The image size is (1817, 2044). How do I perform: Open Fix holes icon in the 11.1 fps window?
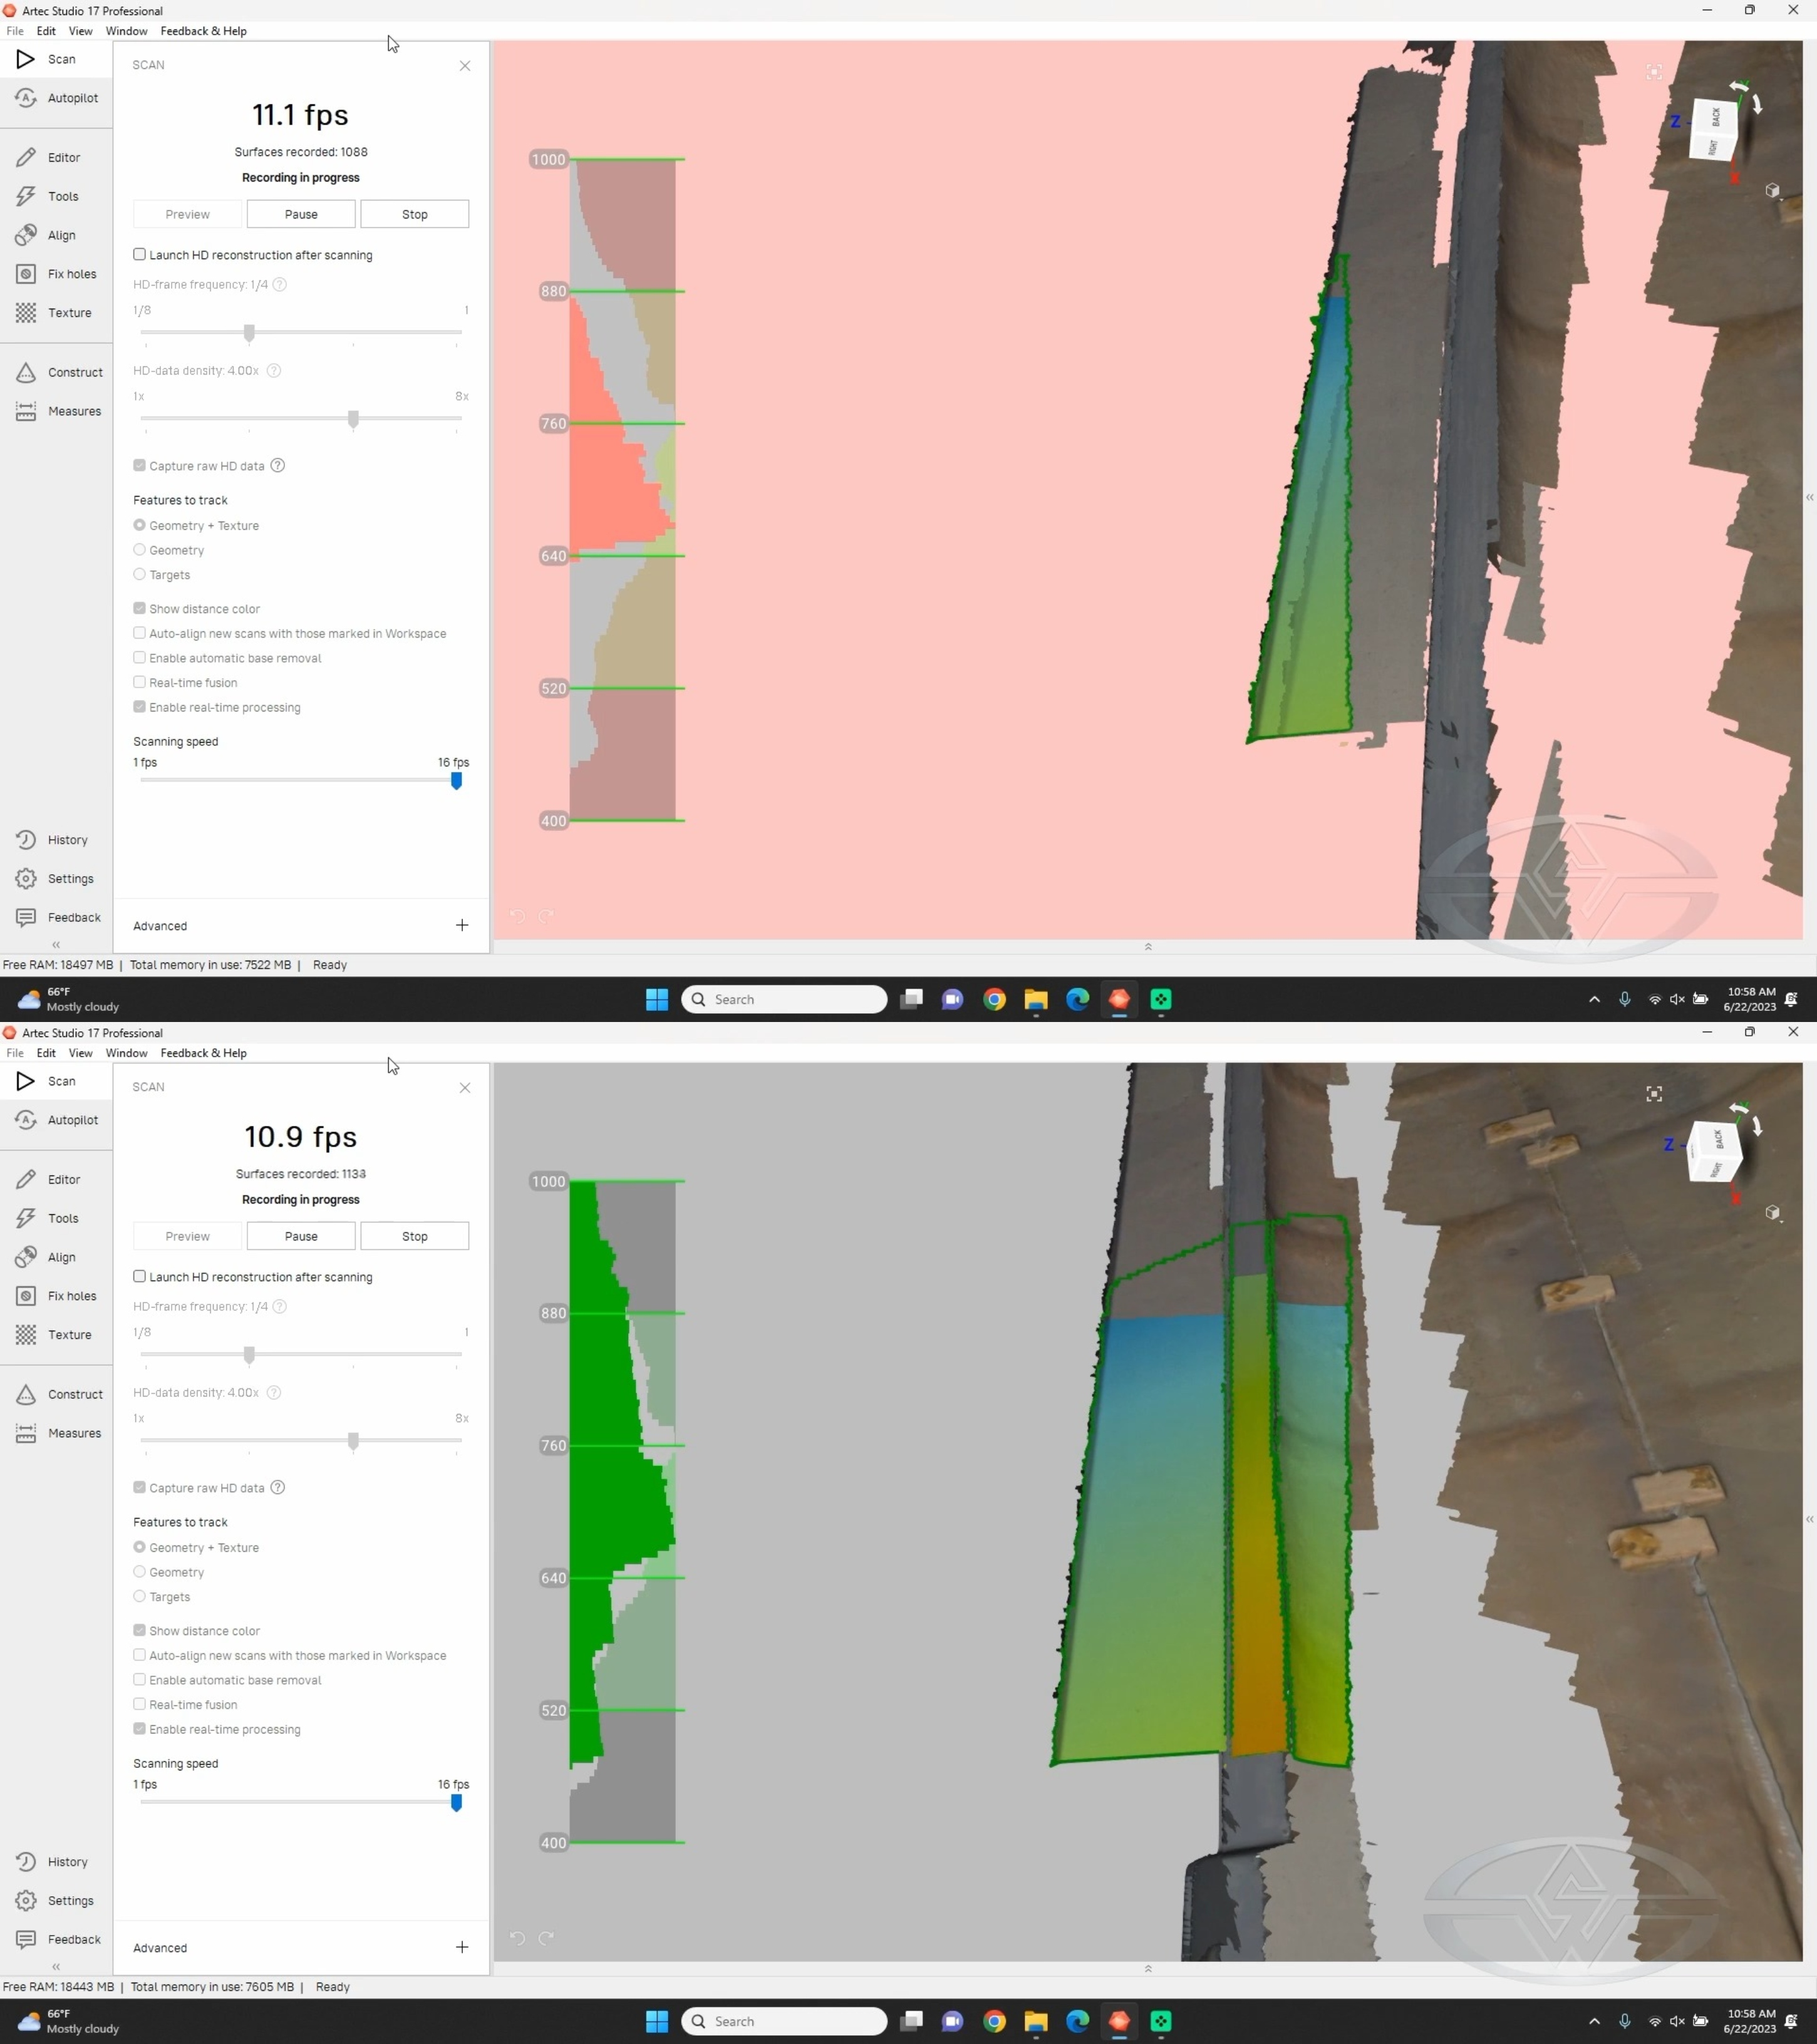tap(26, 274)
